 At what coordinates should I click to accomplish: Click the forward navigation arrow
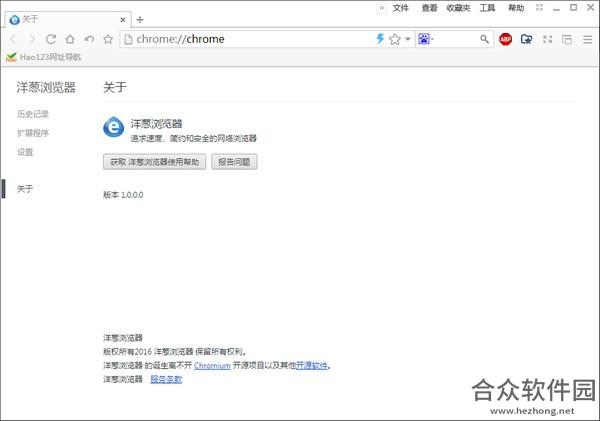(x=32, y=39)
